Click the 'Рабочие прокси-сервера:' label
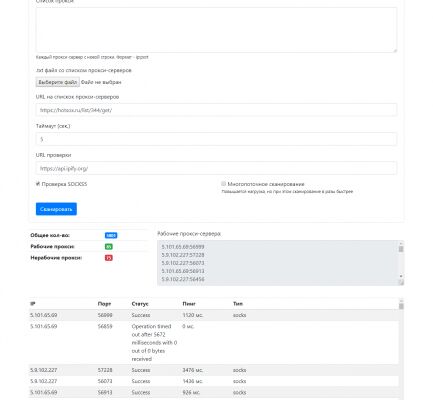Viewport: 433px width, 400px height. 189,234
